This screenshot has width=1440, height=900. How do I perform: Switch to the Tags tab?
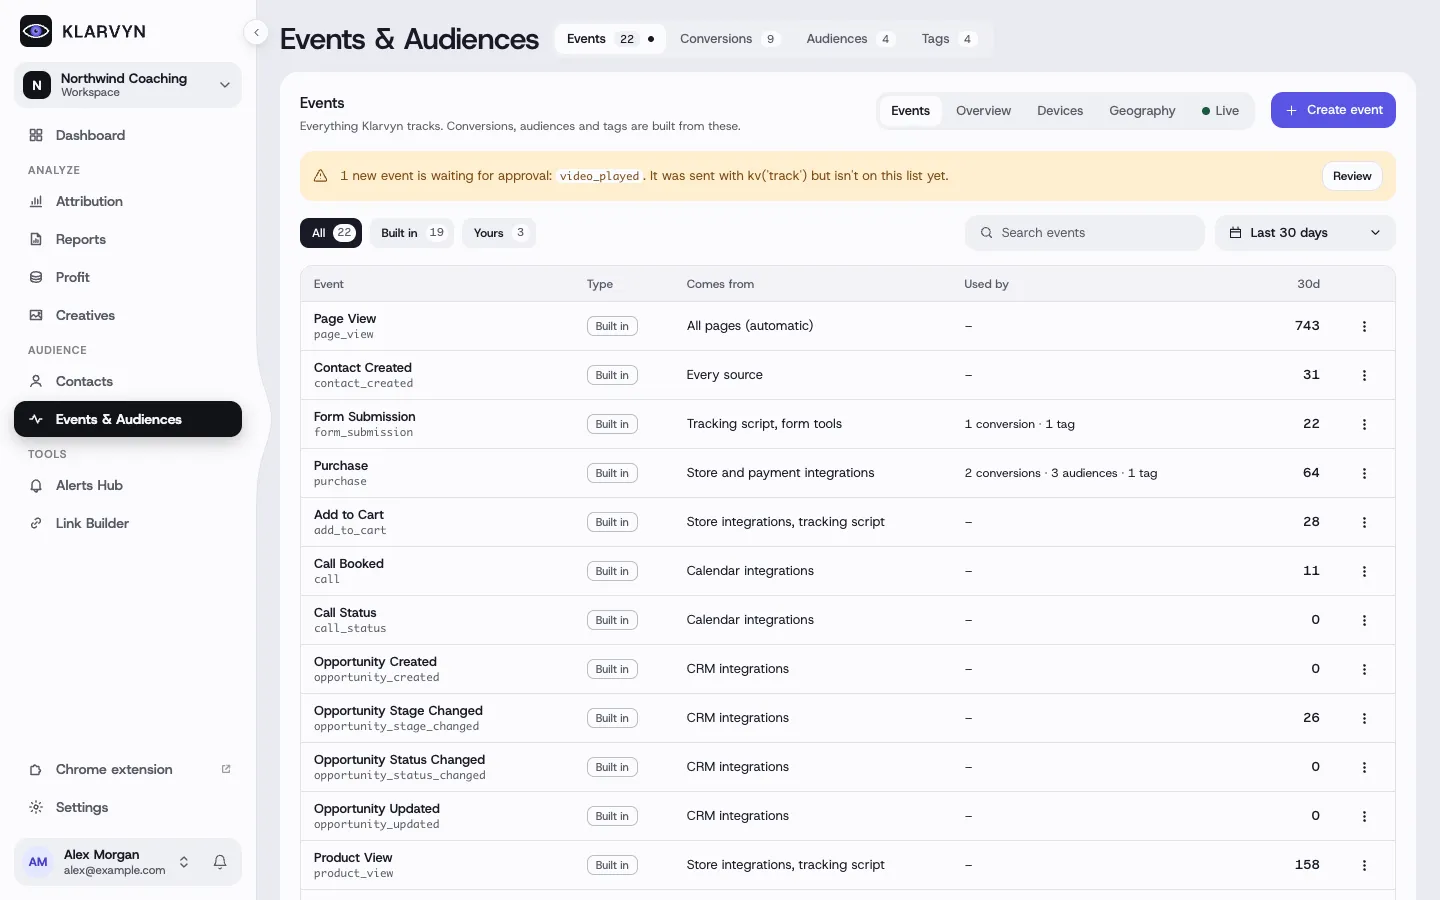click(948, 39)
